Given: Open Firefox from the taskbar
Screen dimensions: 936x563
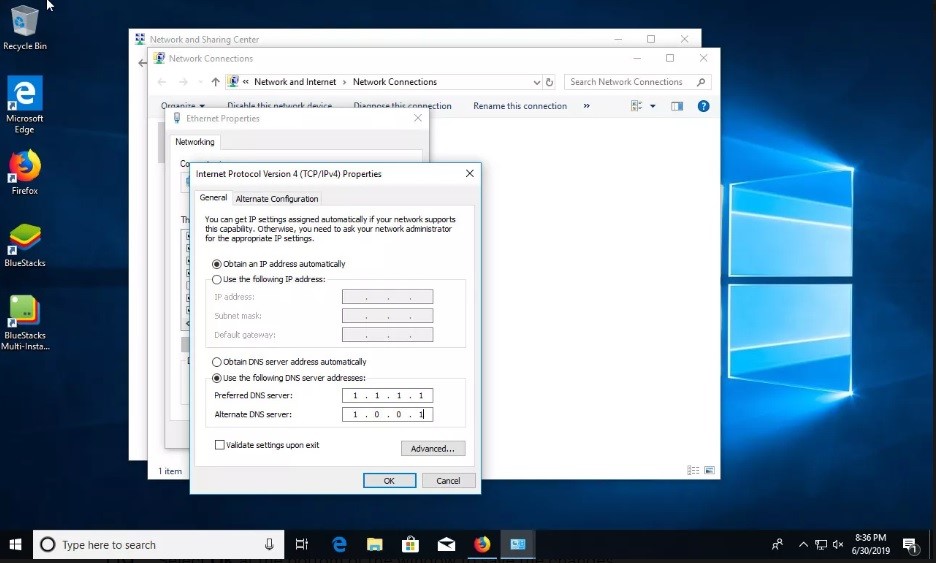Looking at the screenshot, I should tap(483, 544).
